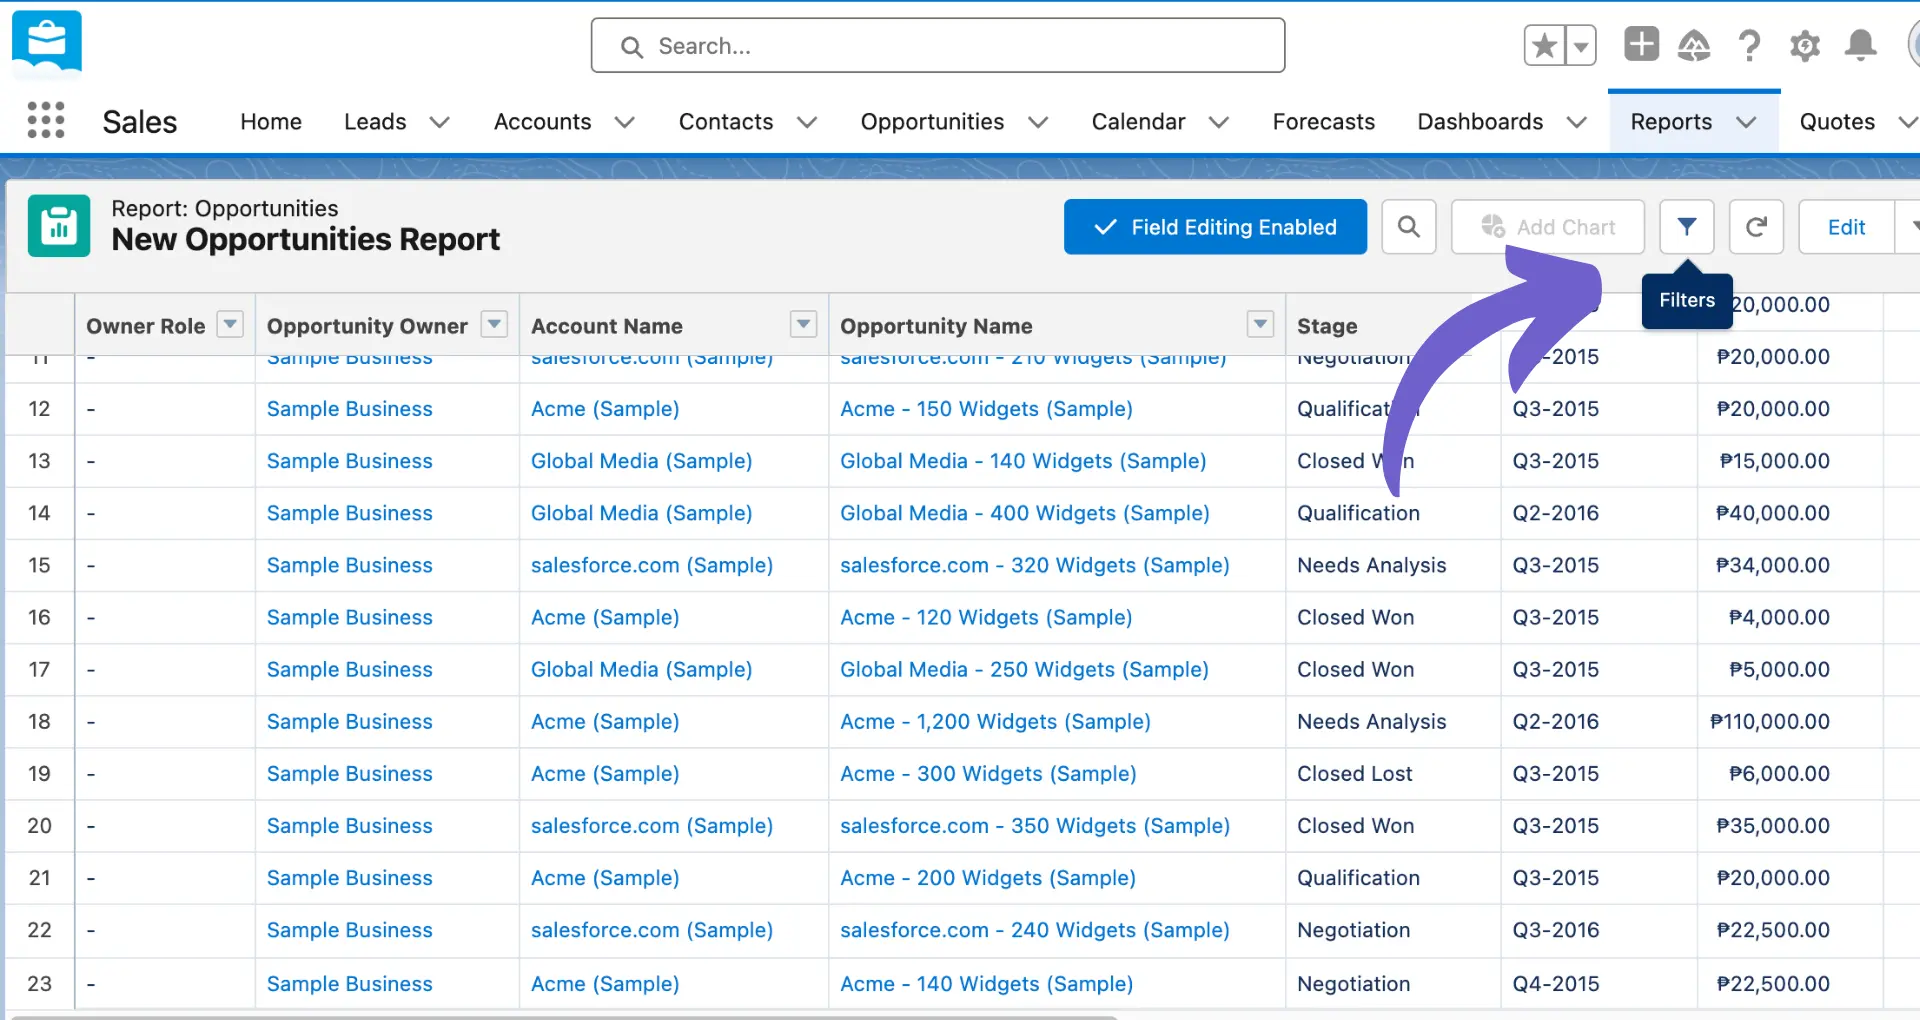Open salesforce.com - 350 Widgets (Sample) link

1035,825
